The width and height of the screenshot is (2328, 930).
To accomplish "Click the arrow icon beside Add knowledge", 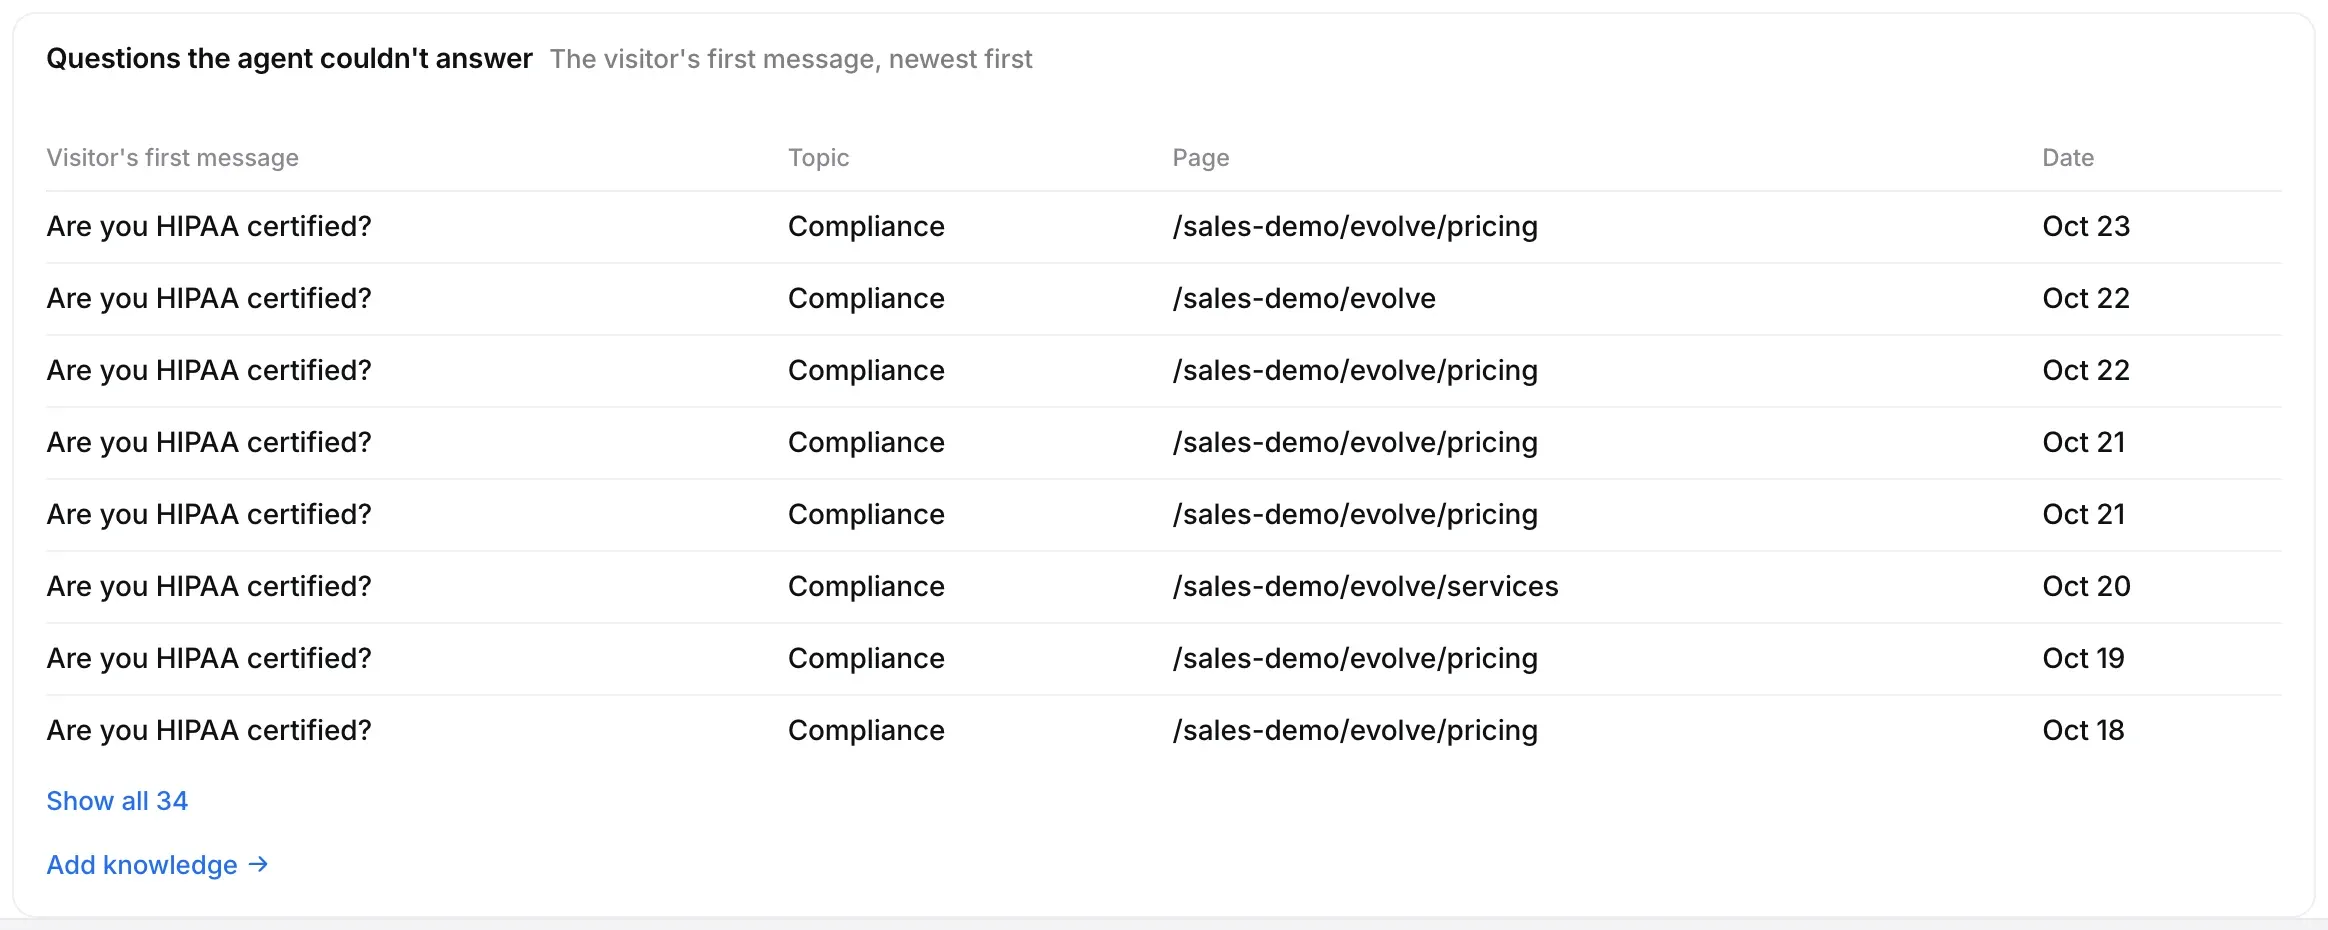I will [x=258, y=864].
